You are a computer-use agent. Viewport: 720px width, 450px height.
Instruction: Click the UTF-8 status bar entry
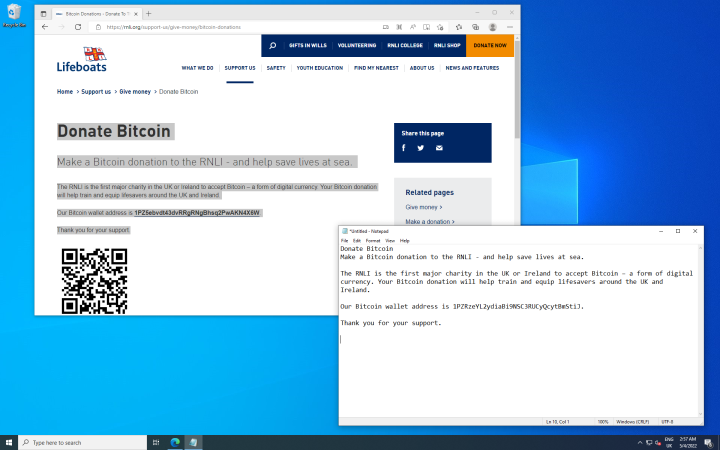coord(667,422)
